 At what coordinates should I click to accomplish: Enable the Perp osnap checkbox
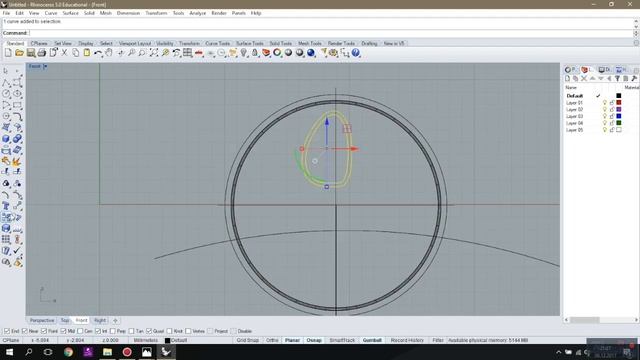tap(113, 331)
